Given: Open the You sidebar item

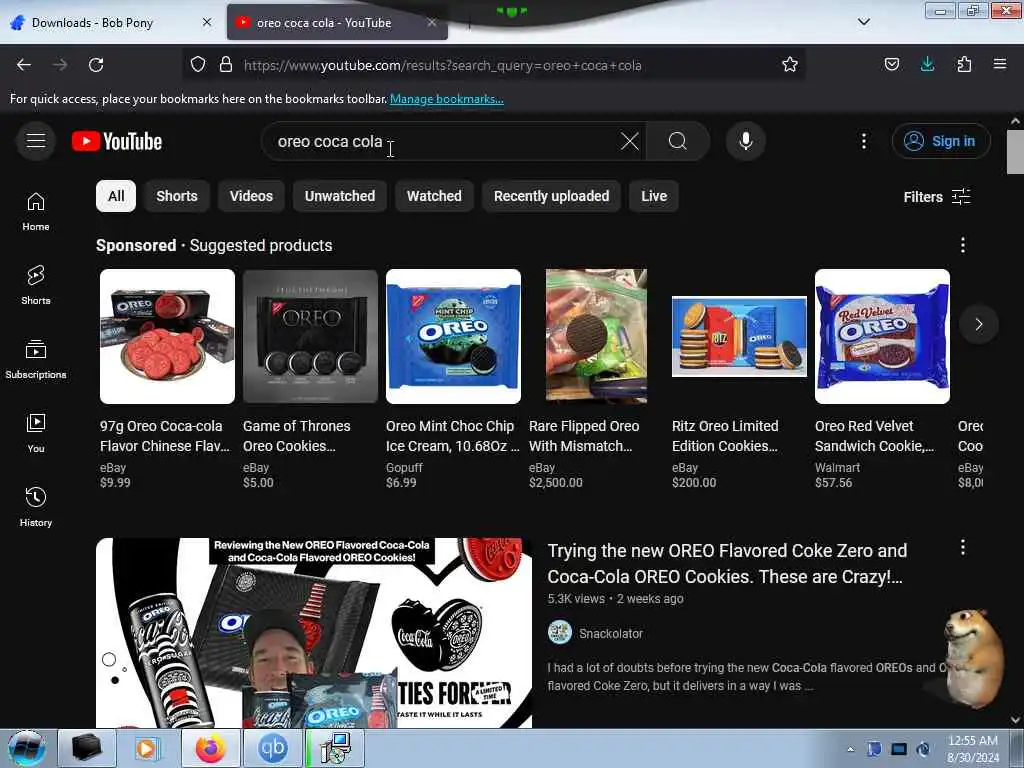Looking at the screenshot, I should coord(36,433).
